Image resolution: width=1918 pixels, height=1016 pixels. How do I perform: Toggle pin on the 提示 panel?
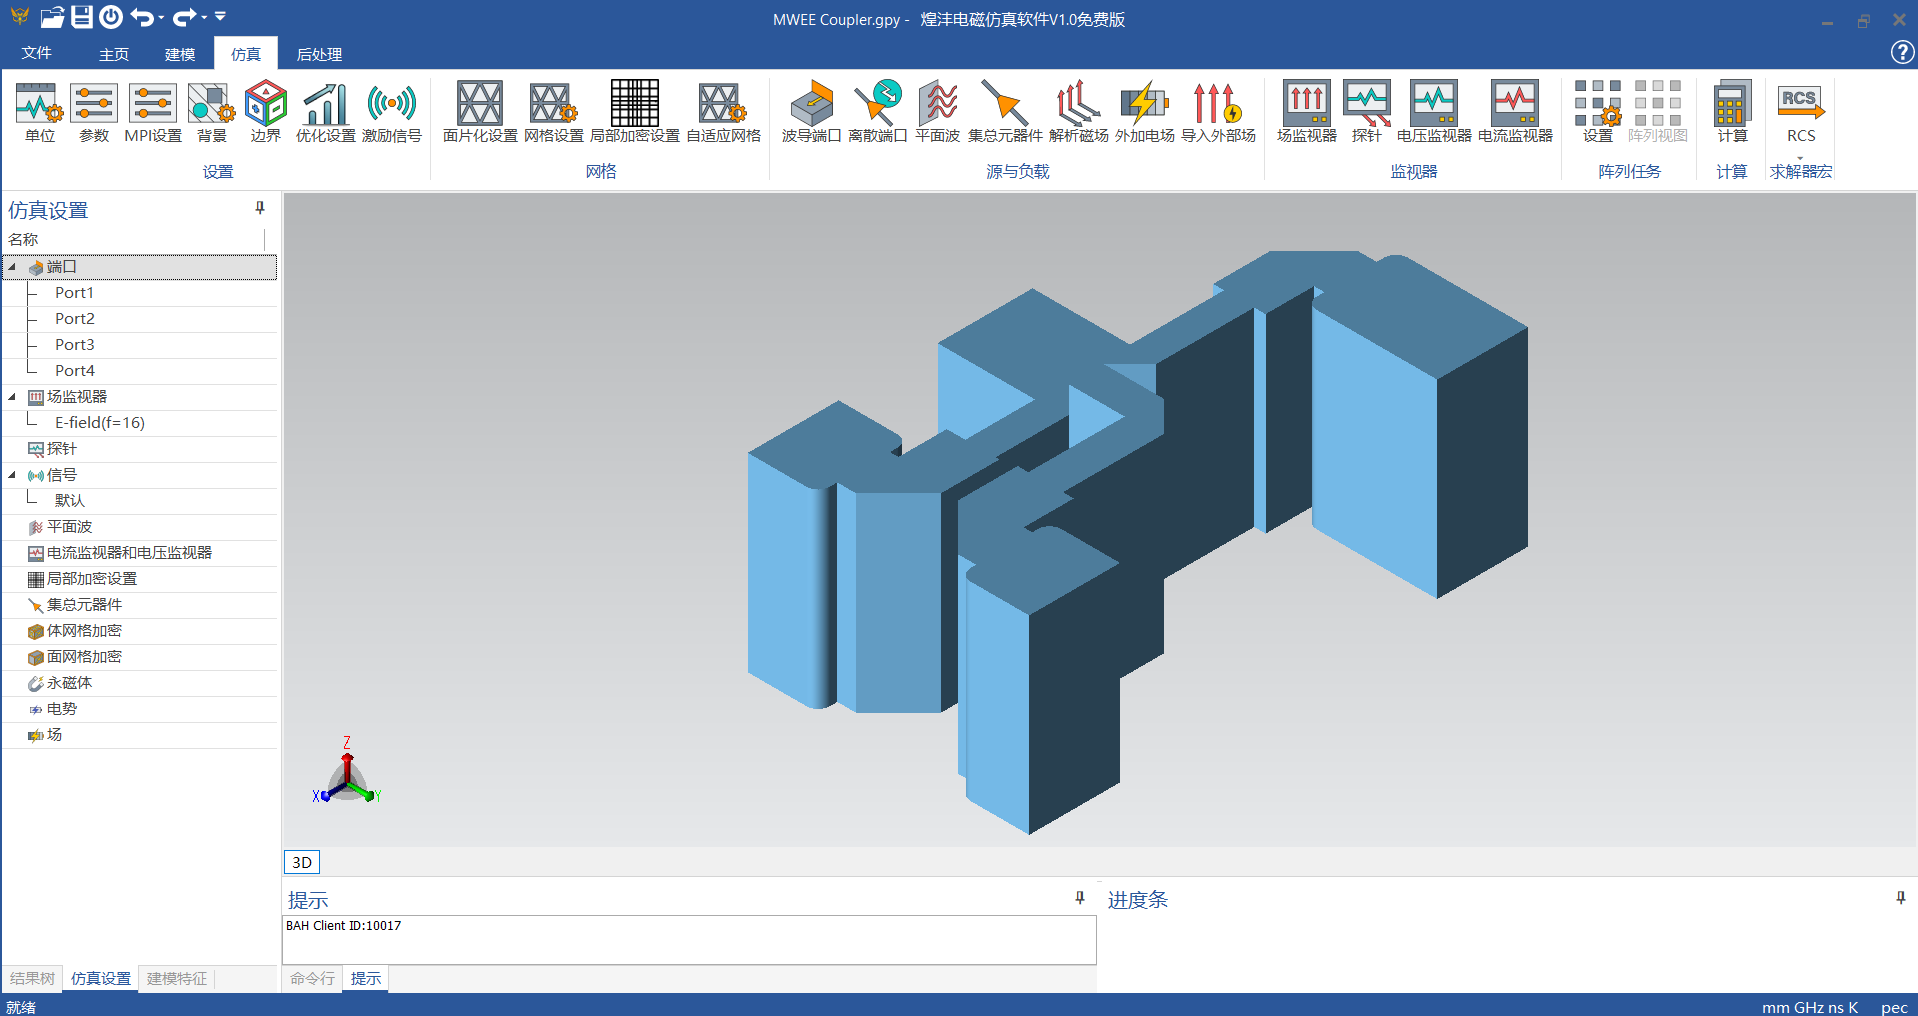tap(1080, 898)
